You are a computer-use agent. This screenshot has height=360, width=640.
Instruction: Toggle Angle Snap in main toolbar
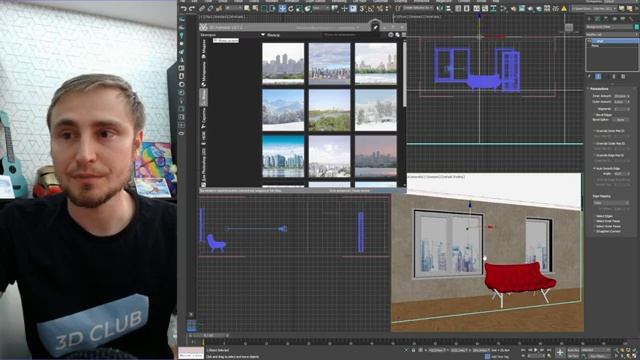click(371, 8)
